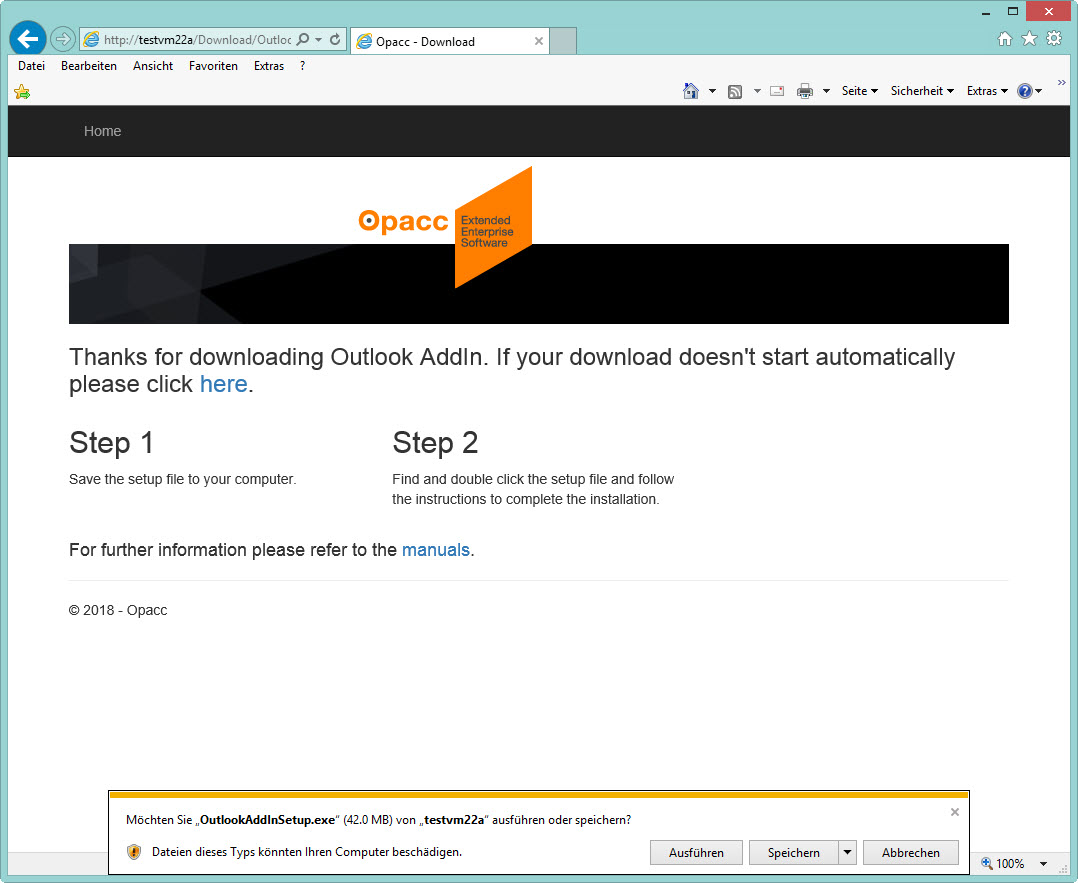Click the Opacc logo banner

[x=445, y=227]
